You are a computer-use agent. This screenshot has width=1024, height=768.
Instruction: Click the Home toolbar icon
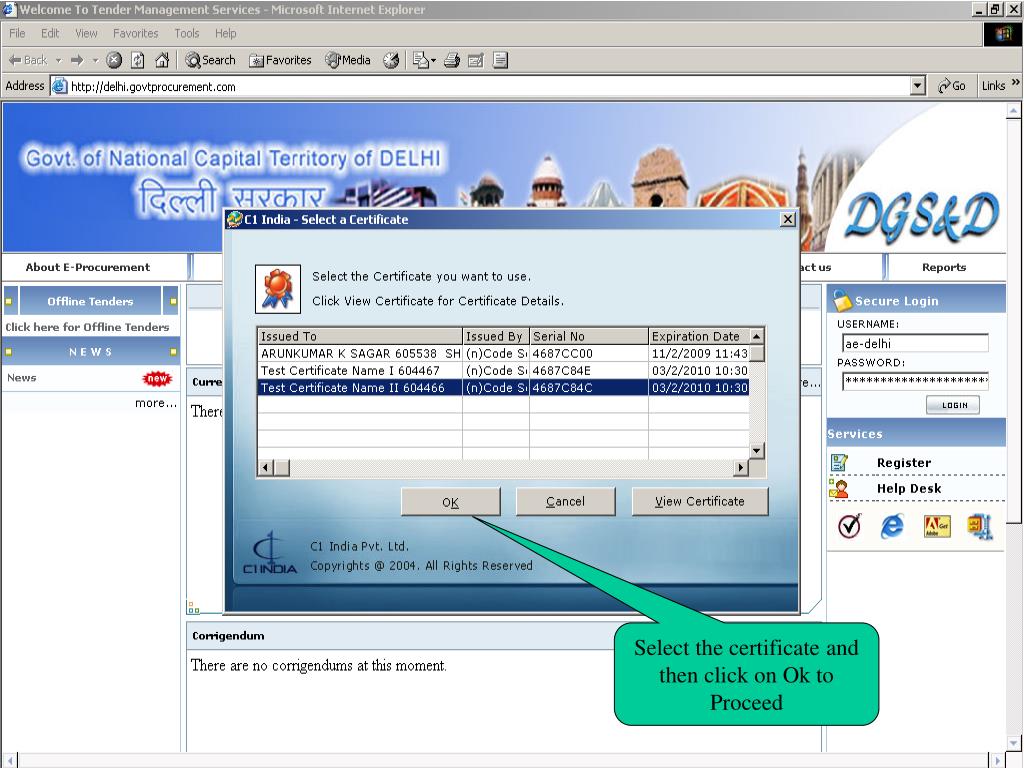(x=162, y=60)
